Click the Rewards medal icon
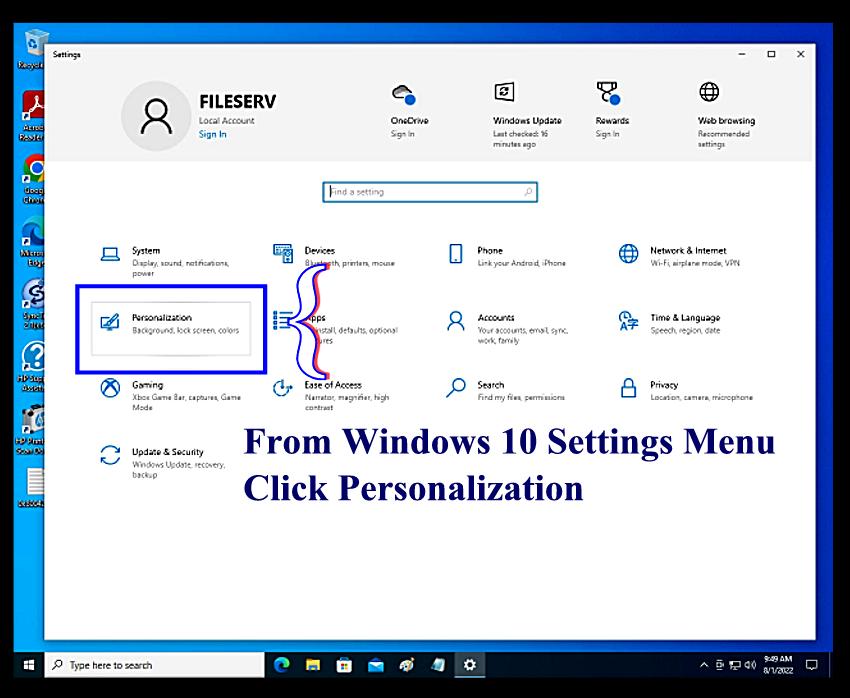Screen dimensions: 850x698 click(608, 93)
